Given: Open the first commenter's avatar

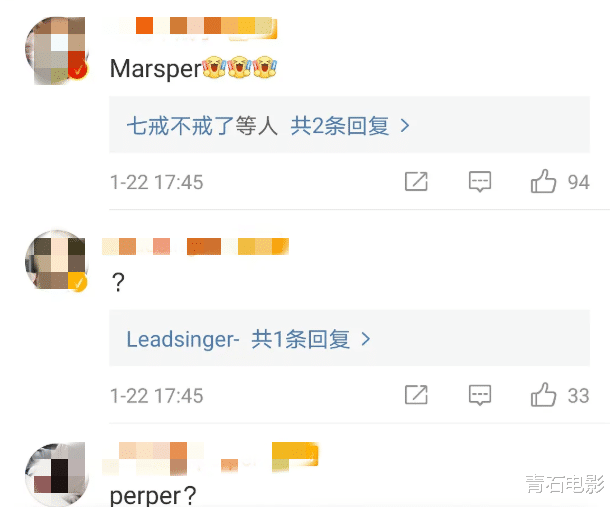Looking at the screenshot, I should click(x=57, y=50).
